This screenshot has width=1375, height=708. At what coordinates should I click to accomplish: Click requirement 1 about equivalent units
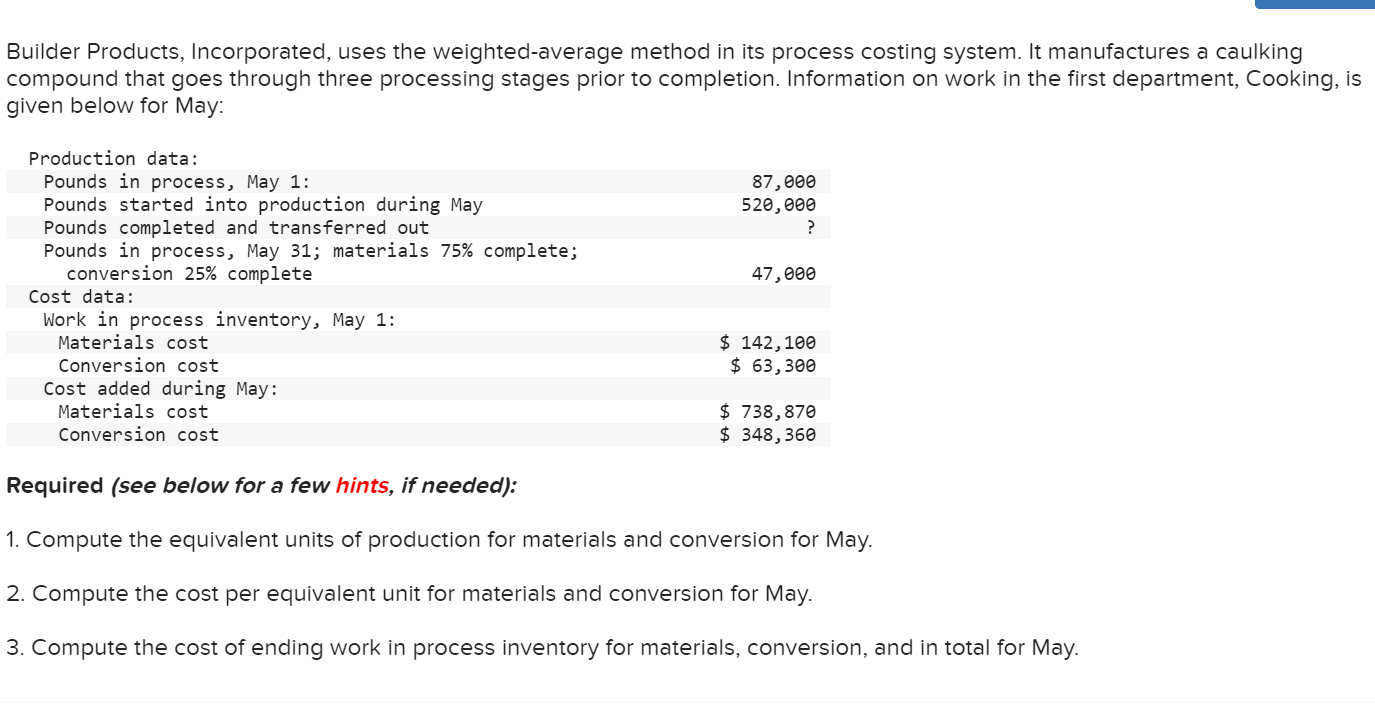click(x=439, y=540)
